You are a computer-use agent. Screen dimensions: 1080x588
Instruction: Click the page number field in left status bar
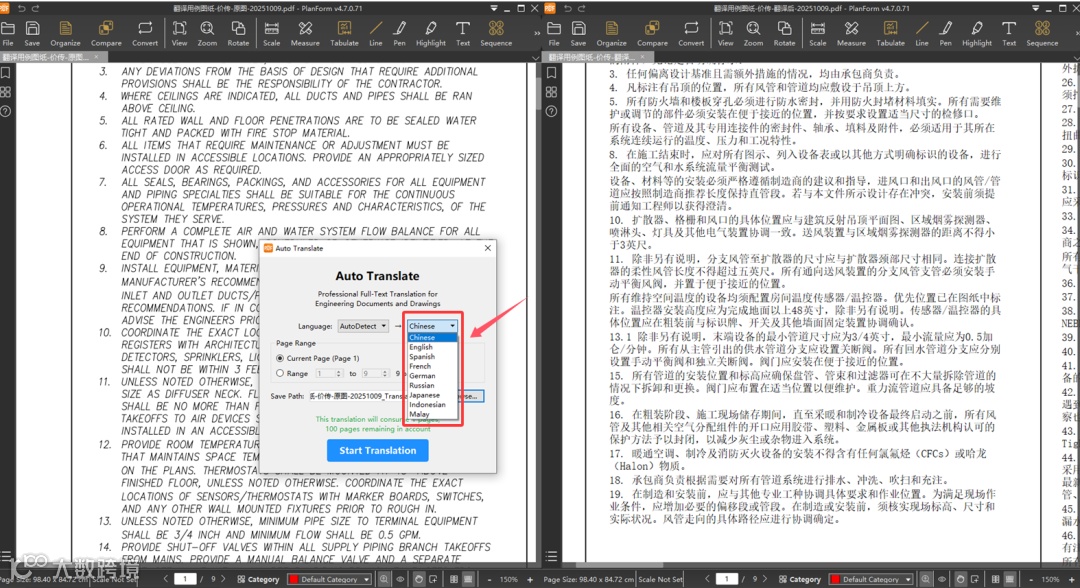185,579
